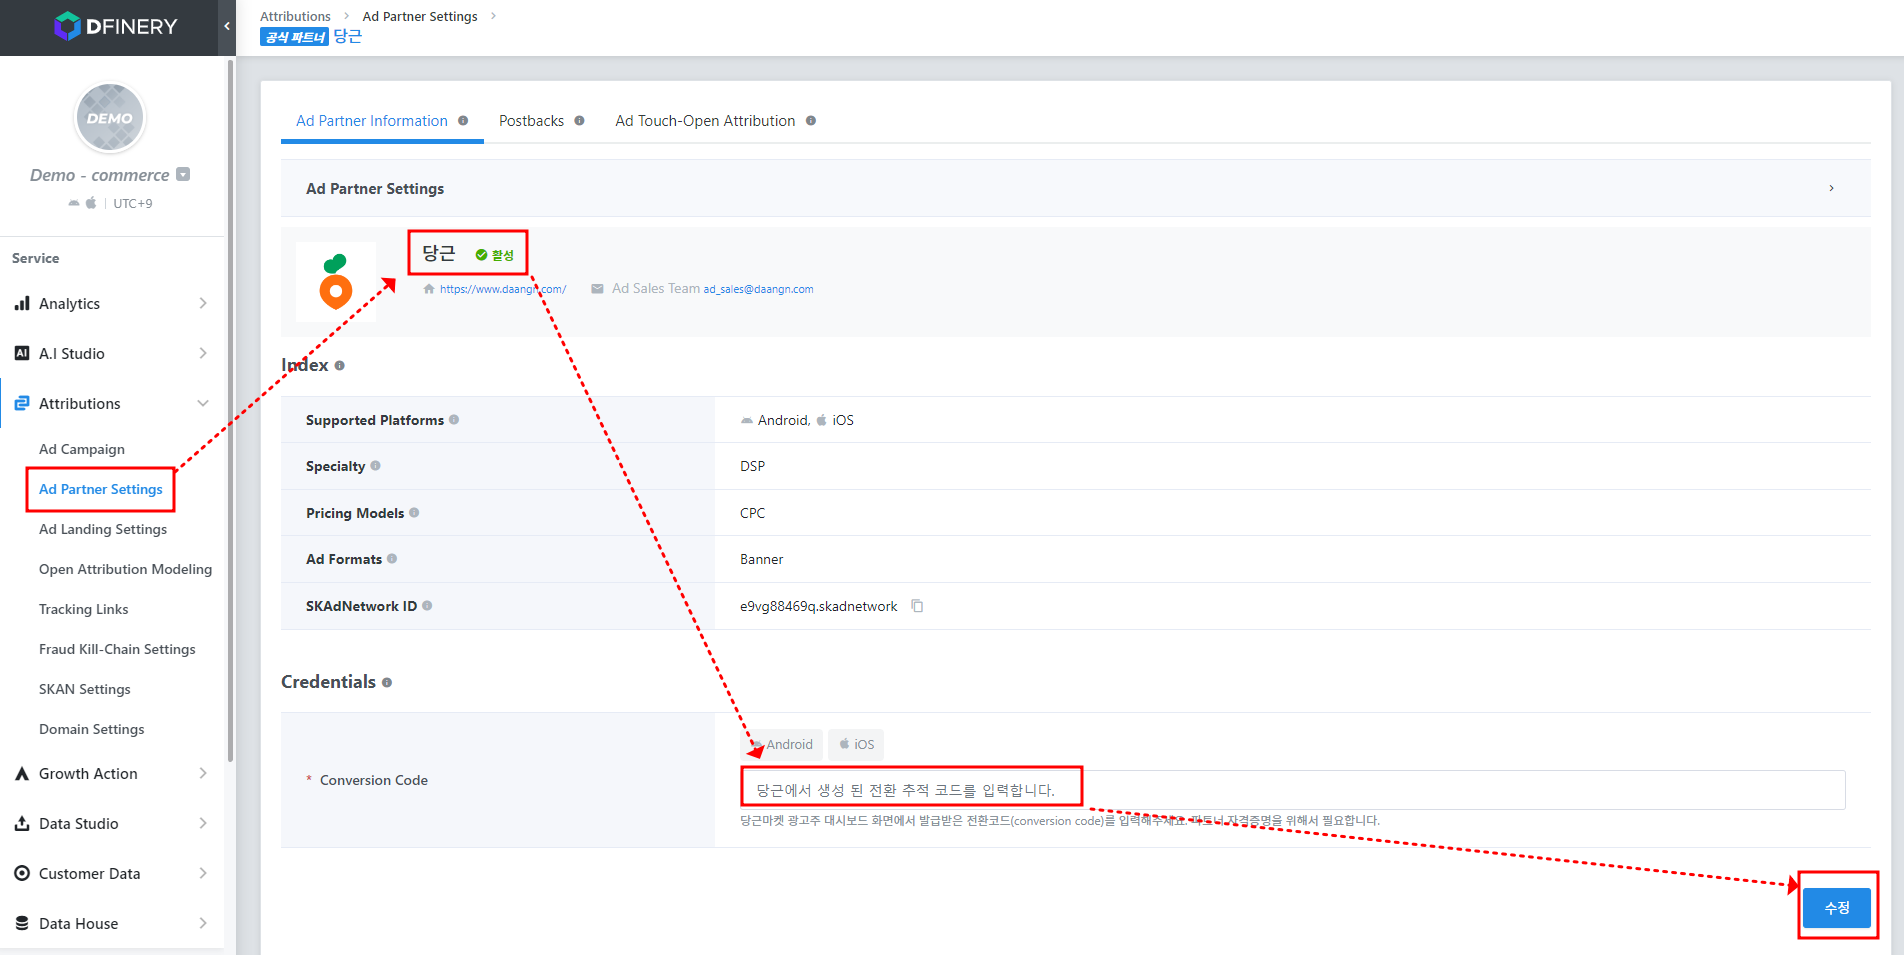Click info icon beside Supported Platforms
The height and width of the screenshot is (955, 1904).
coord(454,420)
